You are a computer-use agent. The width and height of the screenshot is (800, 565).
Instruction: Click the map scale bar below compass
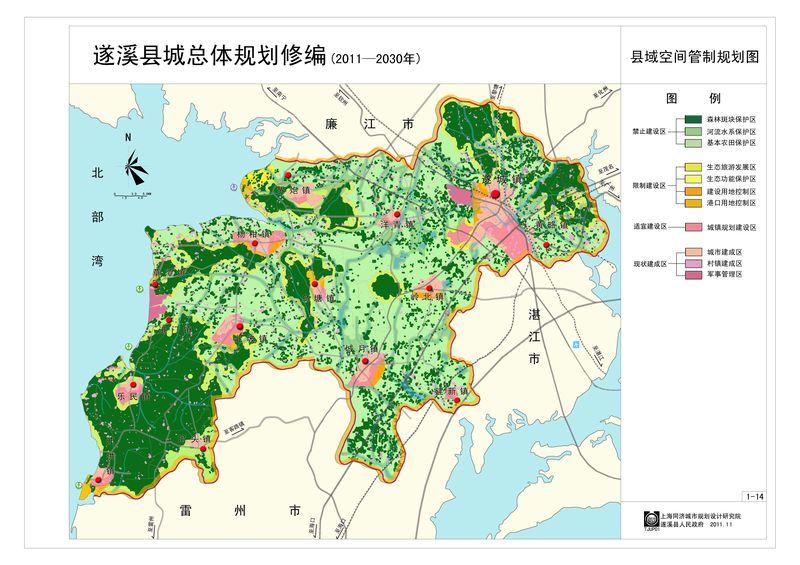[132, 192]
